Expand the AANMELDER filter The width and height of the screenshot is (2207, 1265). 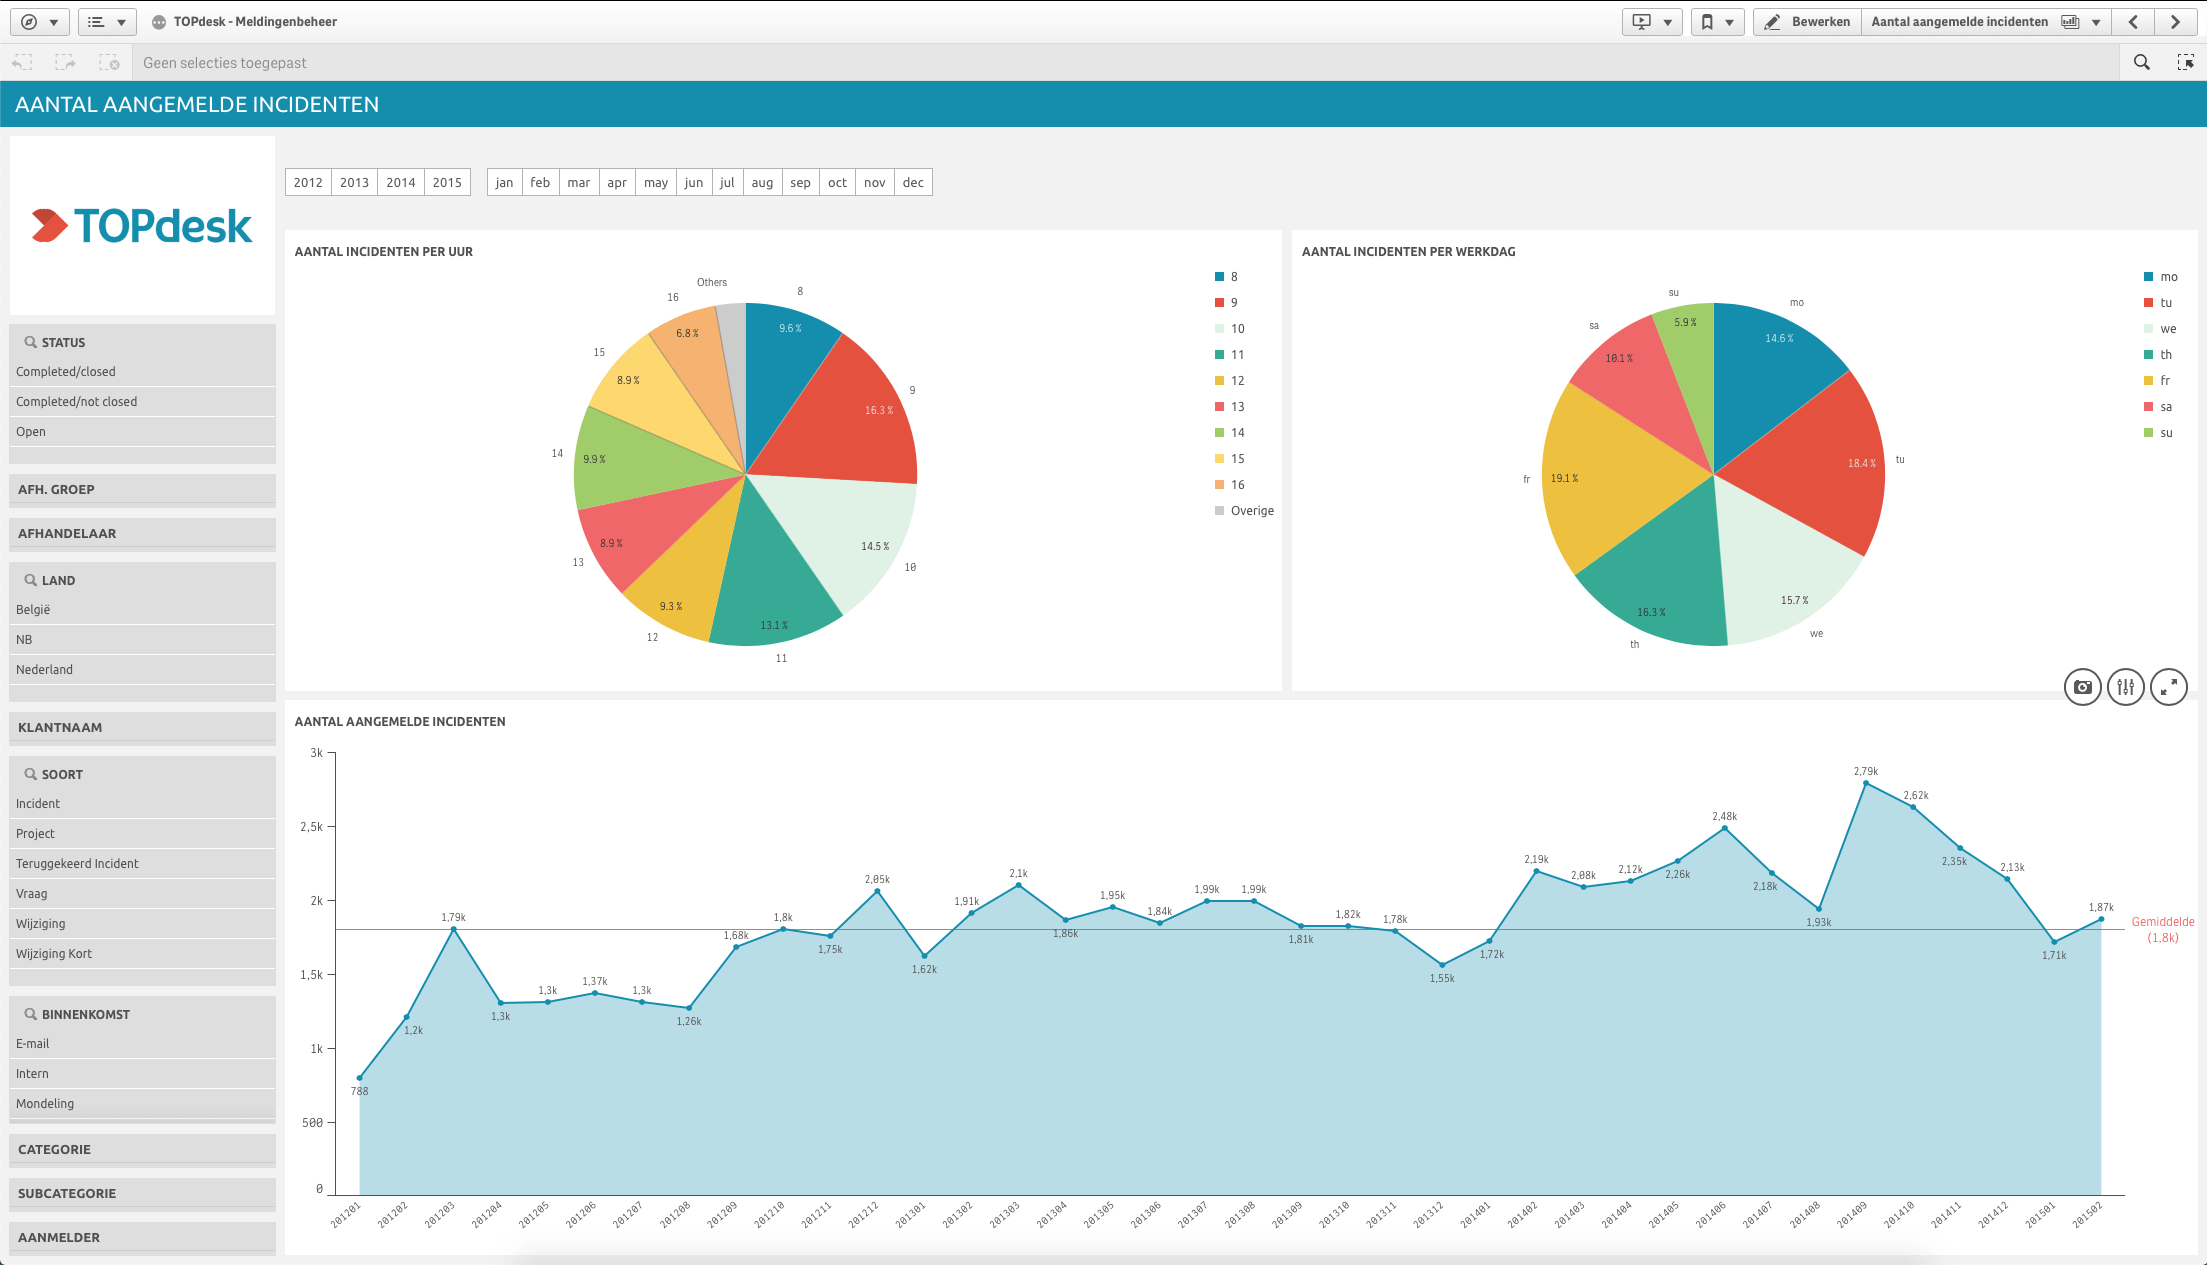pos(142,1237)
